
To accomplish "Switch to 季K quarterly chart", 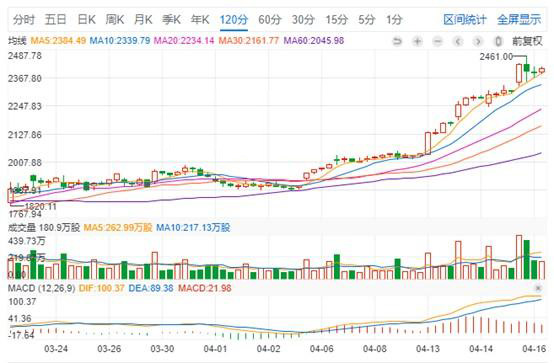I will (171, 19).
